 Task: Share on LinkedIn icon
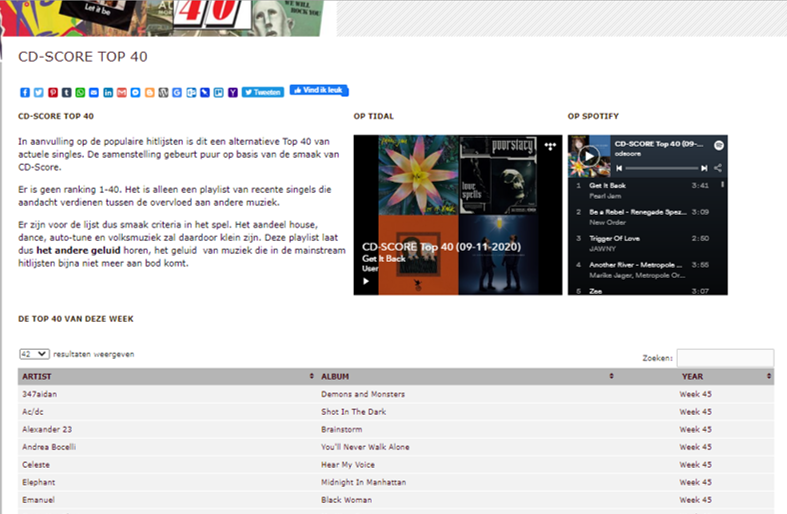(x=108, y=92)
